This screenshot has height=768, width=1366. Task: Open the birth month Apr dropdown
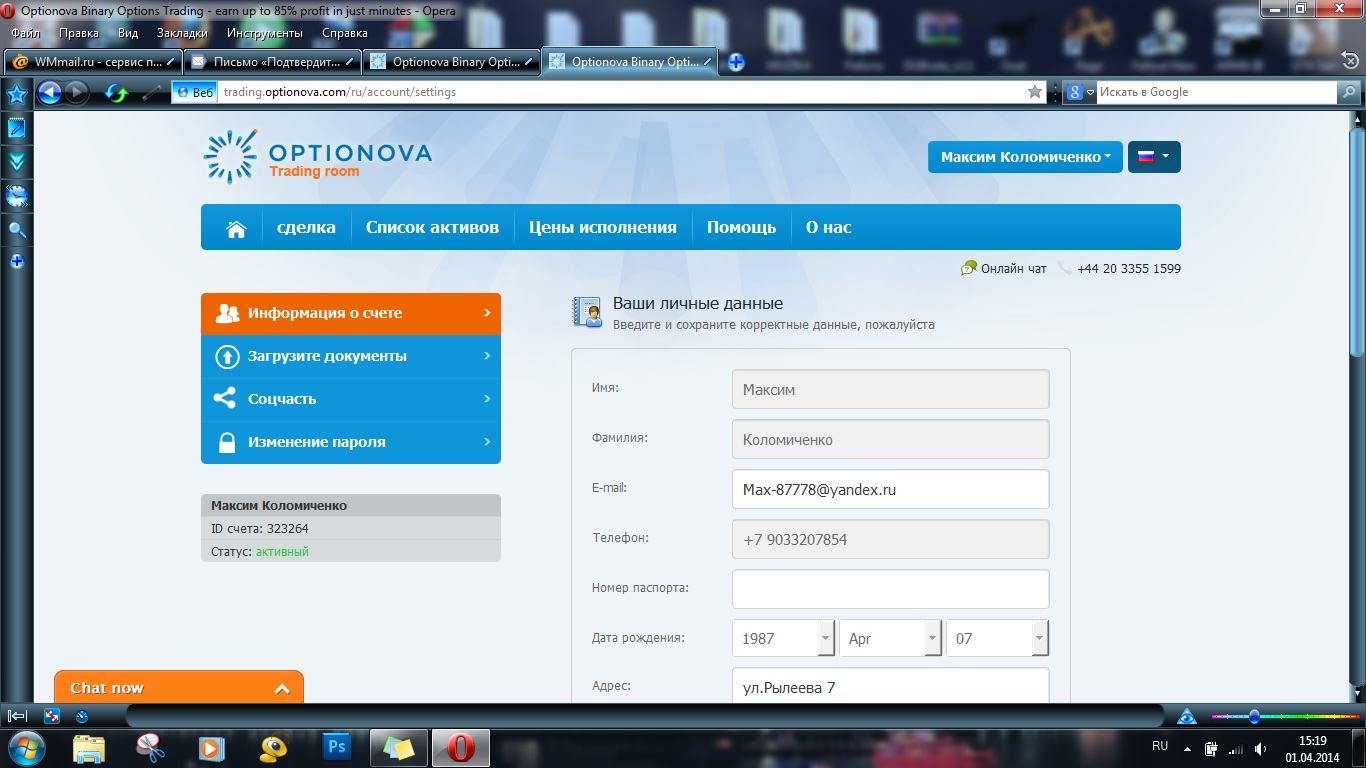click(890, 638)
